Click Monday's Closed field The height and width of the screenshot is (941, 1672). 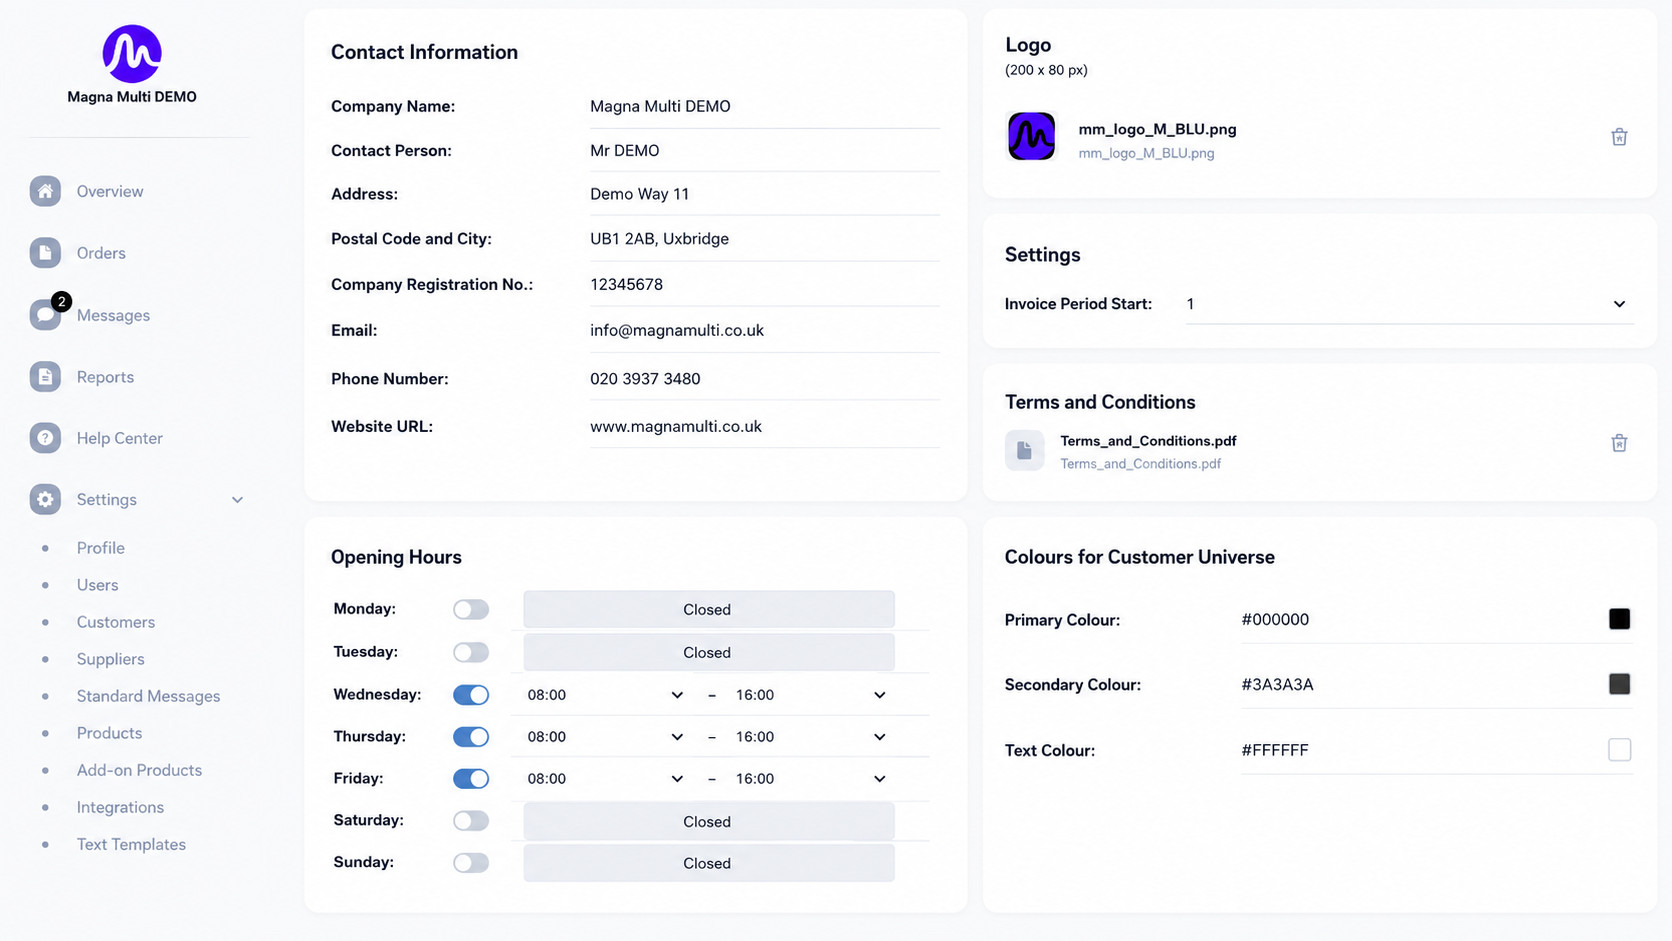click(x=708, y=609)
